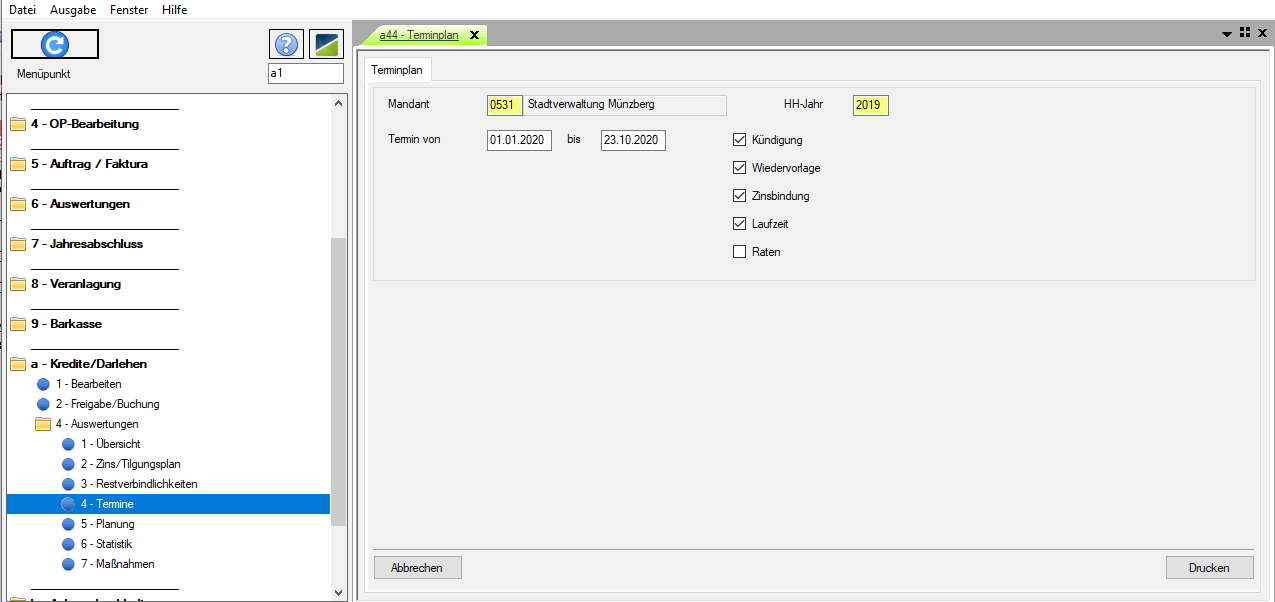Open the Ausgabe menu

coord(73,10)
